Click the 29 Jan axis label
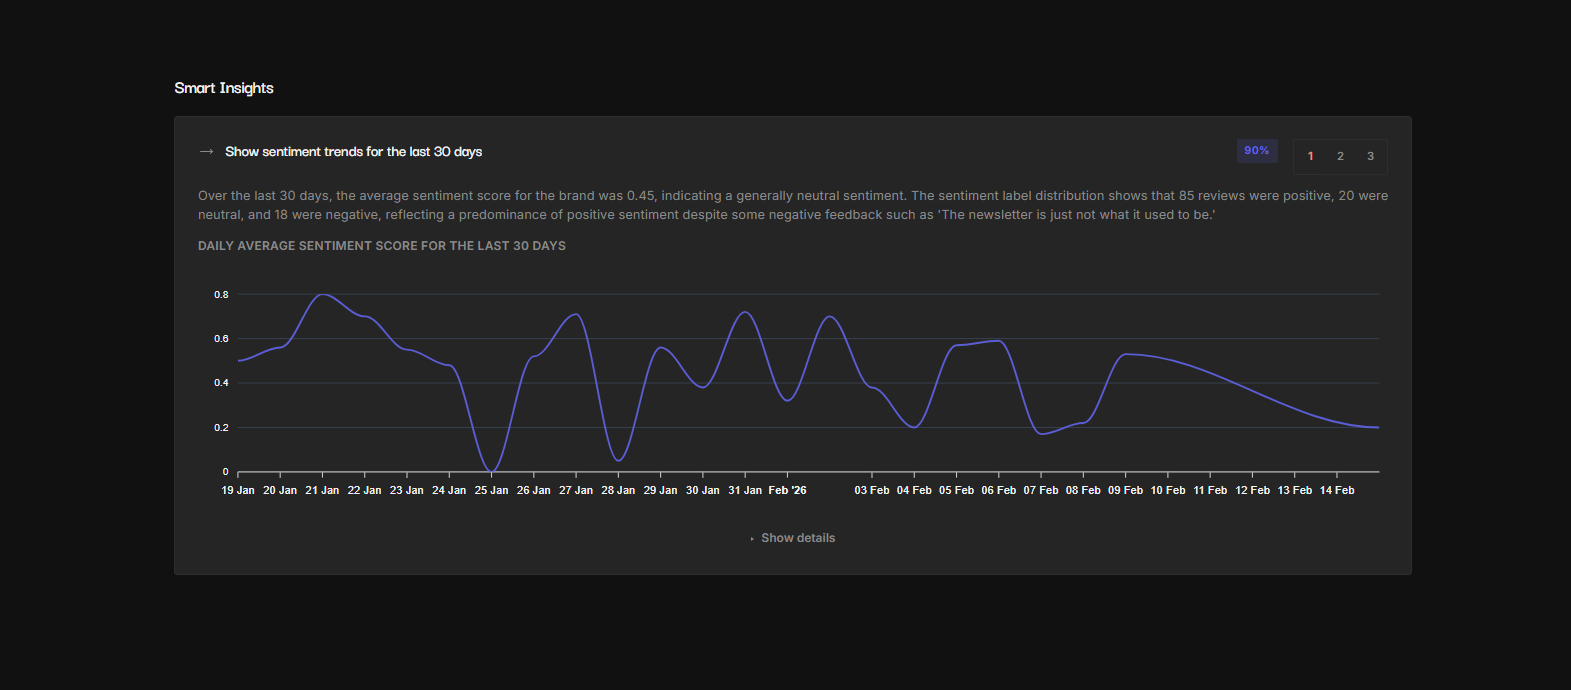Image resolution: width=1571 pixels, height=690 pixels. pyautogui.click(x=660, y=491)
